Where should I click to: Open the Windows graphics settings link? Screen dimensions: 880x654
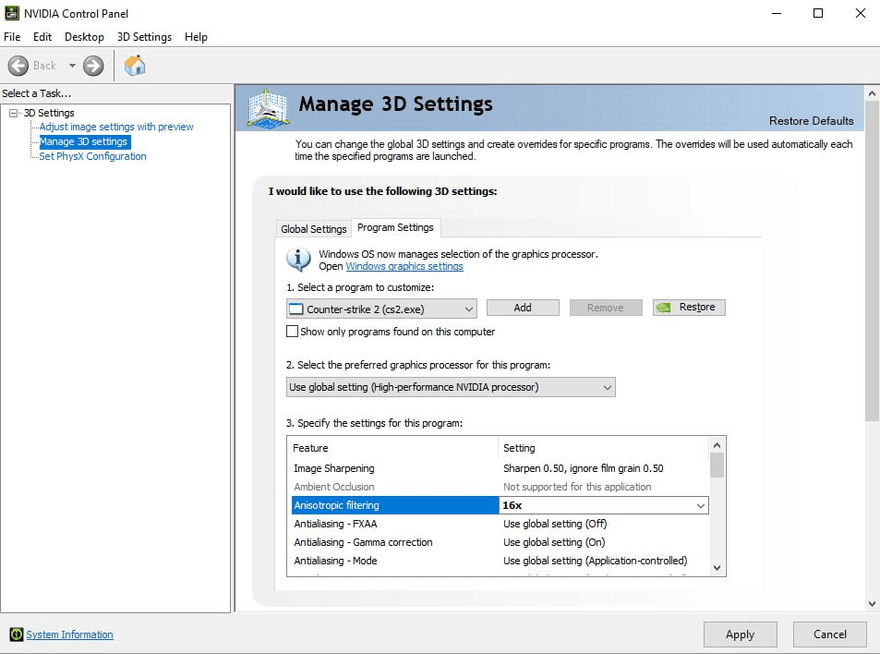[x=404, y=267]
